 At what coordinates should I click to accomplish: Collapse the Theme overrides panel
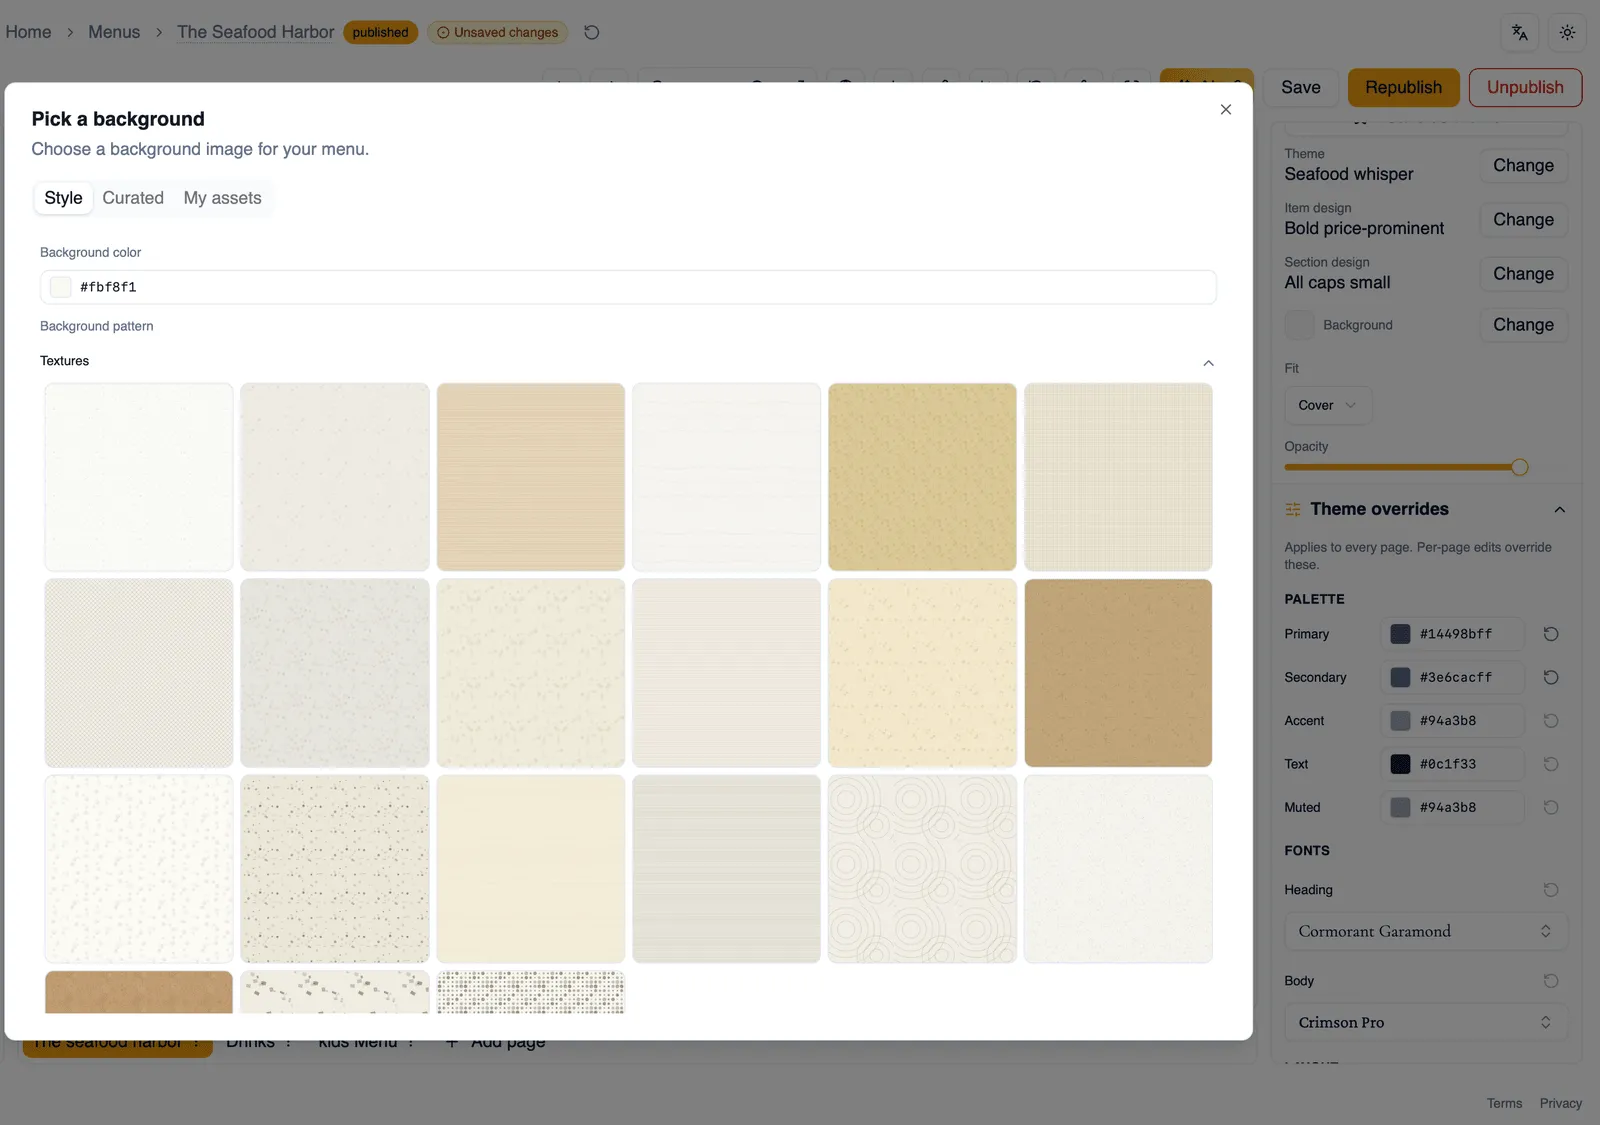click(x=1559, y=510)
